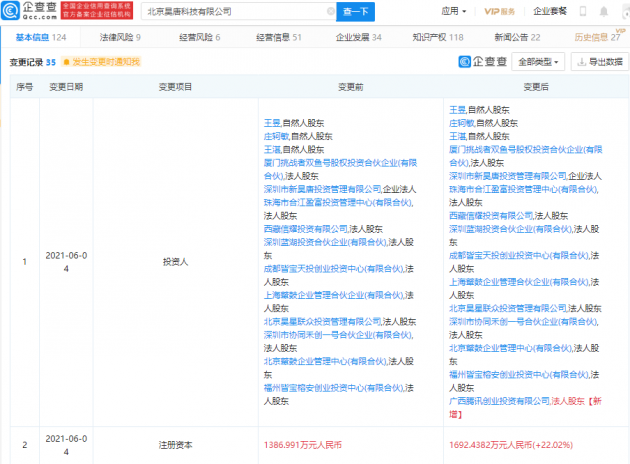Open 王昱 link in 变更前 column

pos(272,123)
